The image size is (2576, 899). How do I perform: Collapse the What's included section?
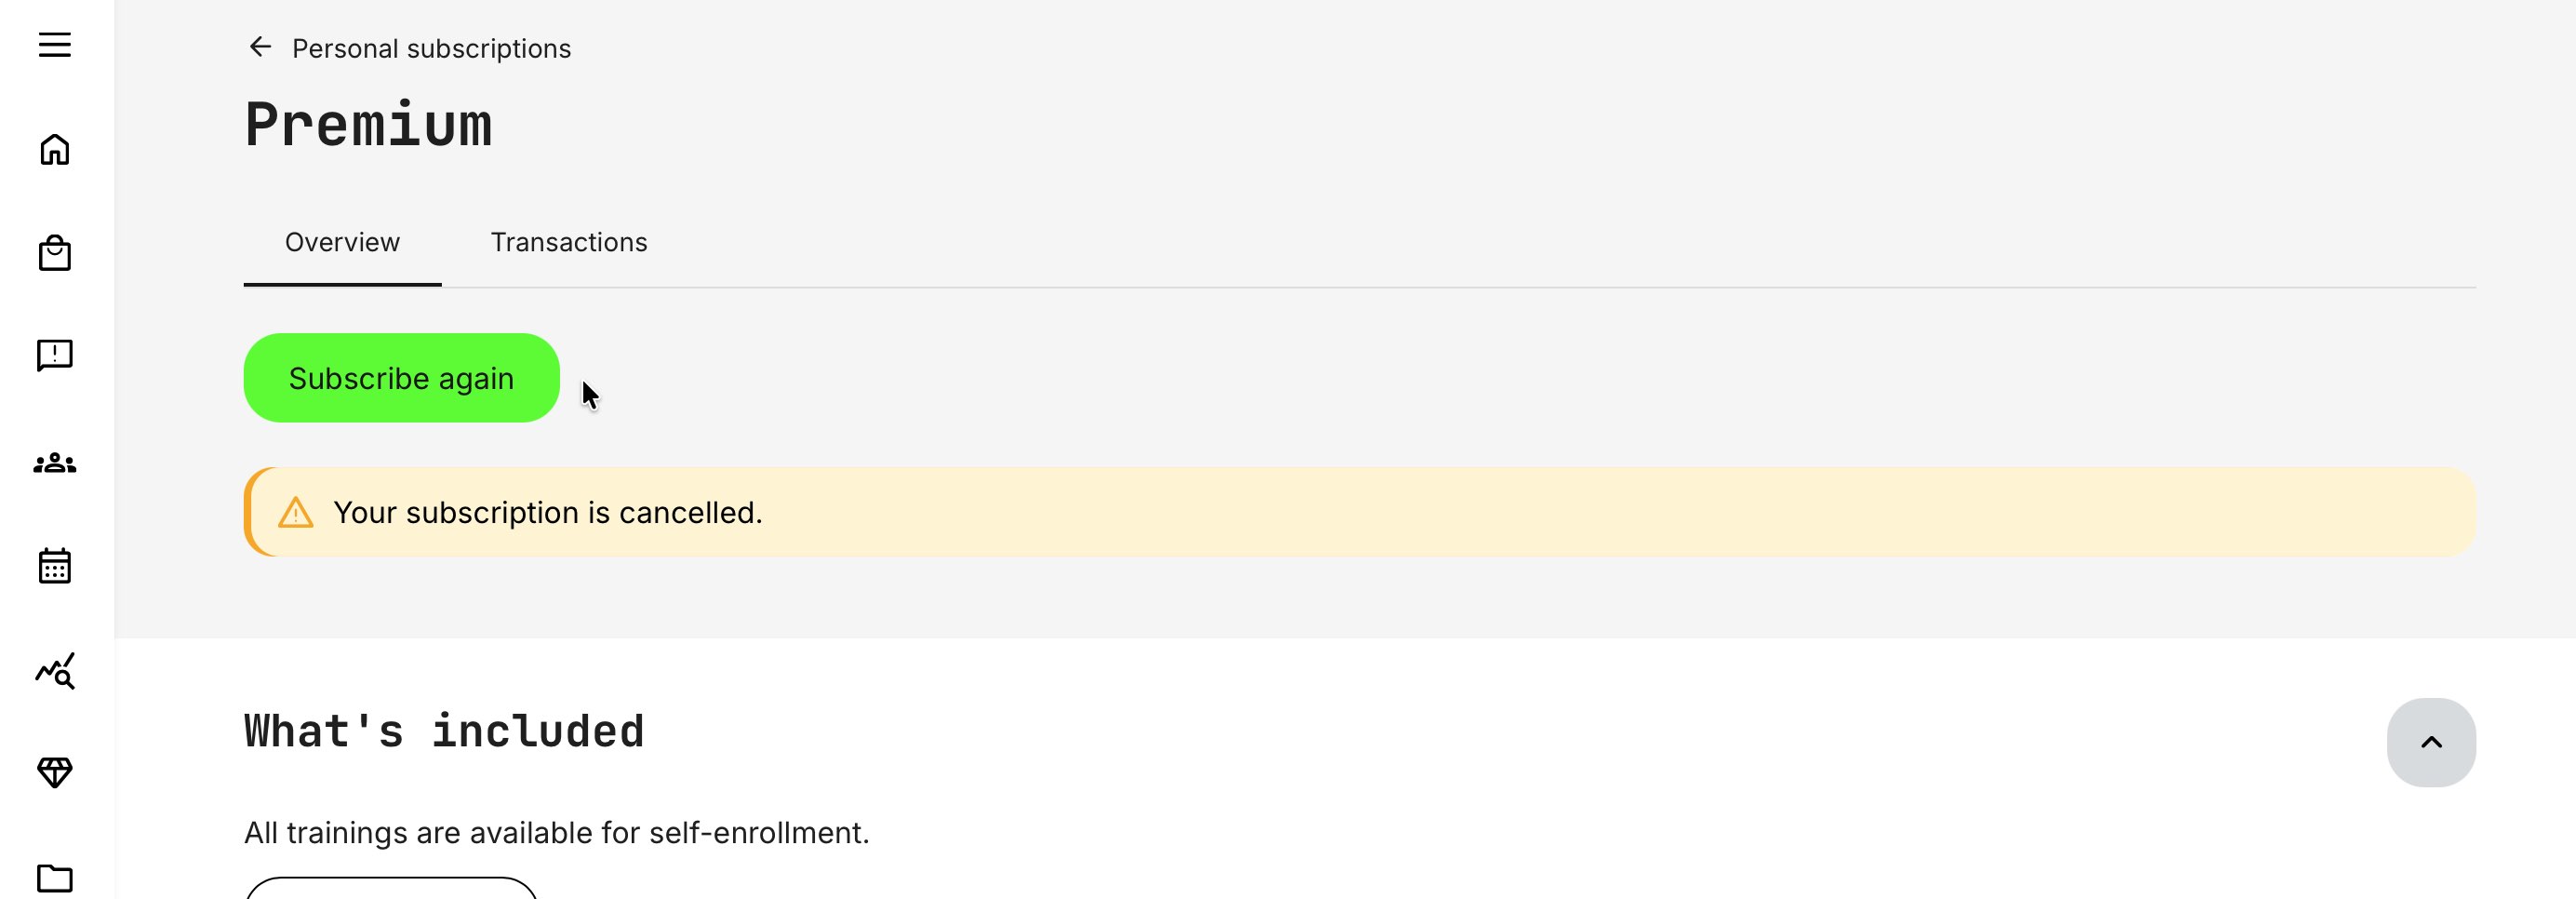pos(2432,742)
